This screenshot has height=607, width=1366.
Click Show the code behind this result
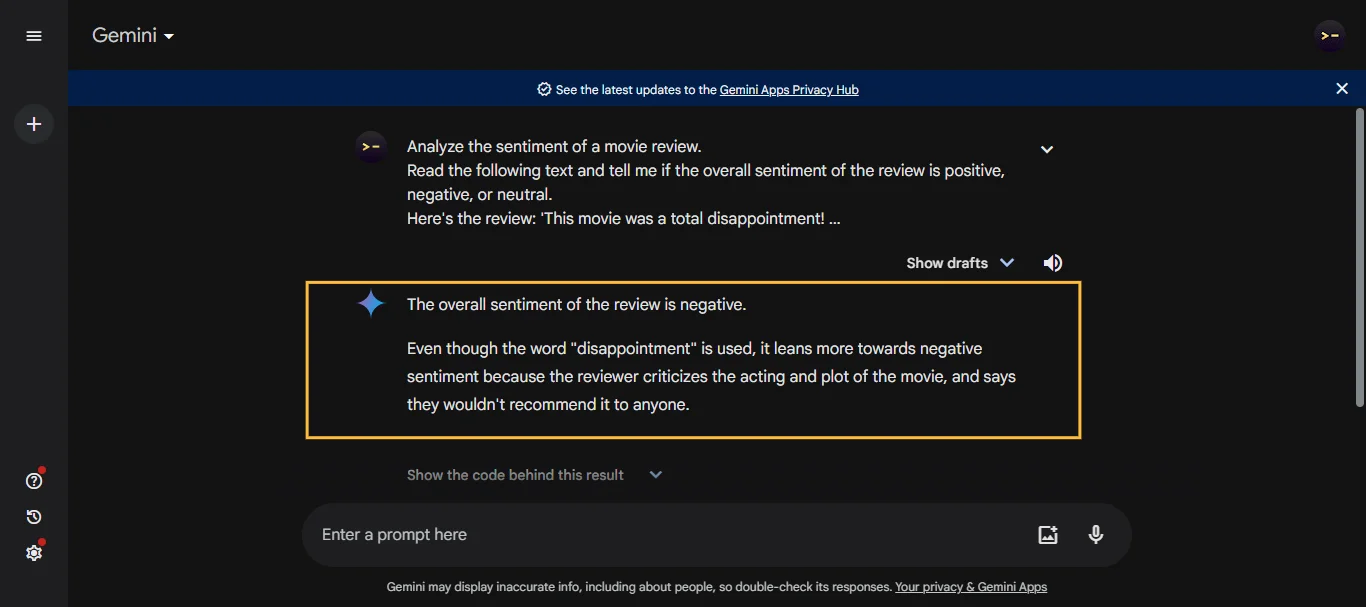pos(515,474)
